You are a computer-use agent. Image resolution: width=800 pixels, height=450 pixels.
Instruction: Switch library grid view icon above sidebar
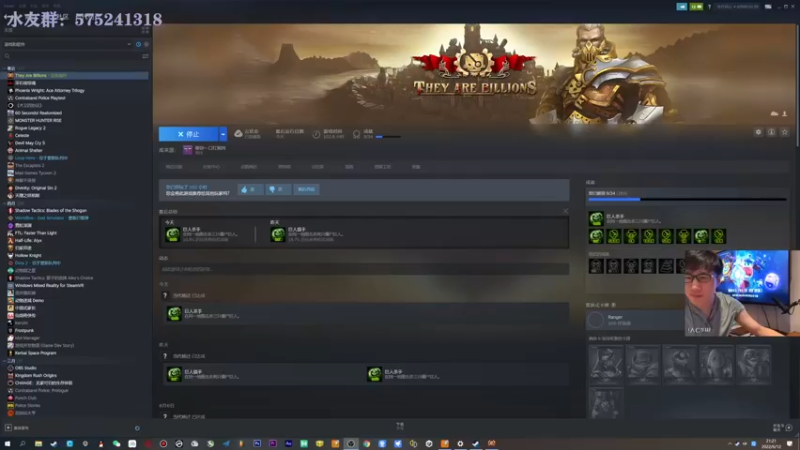(x=145, y=31)
